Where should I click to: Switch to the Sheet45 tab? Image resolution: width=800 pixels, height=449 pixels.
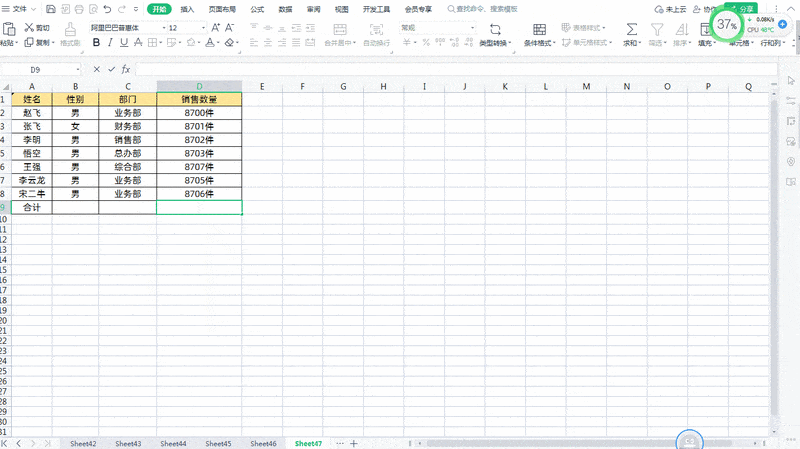[x=218, y=442]
